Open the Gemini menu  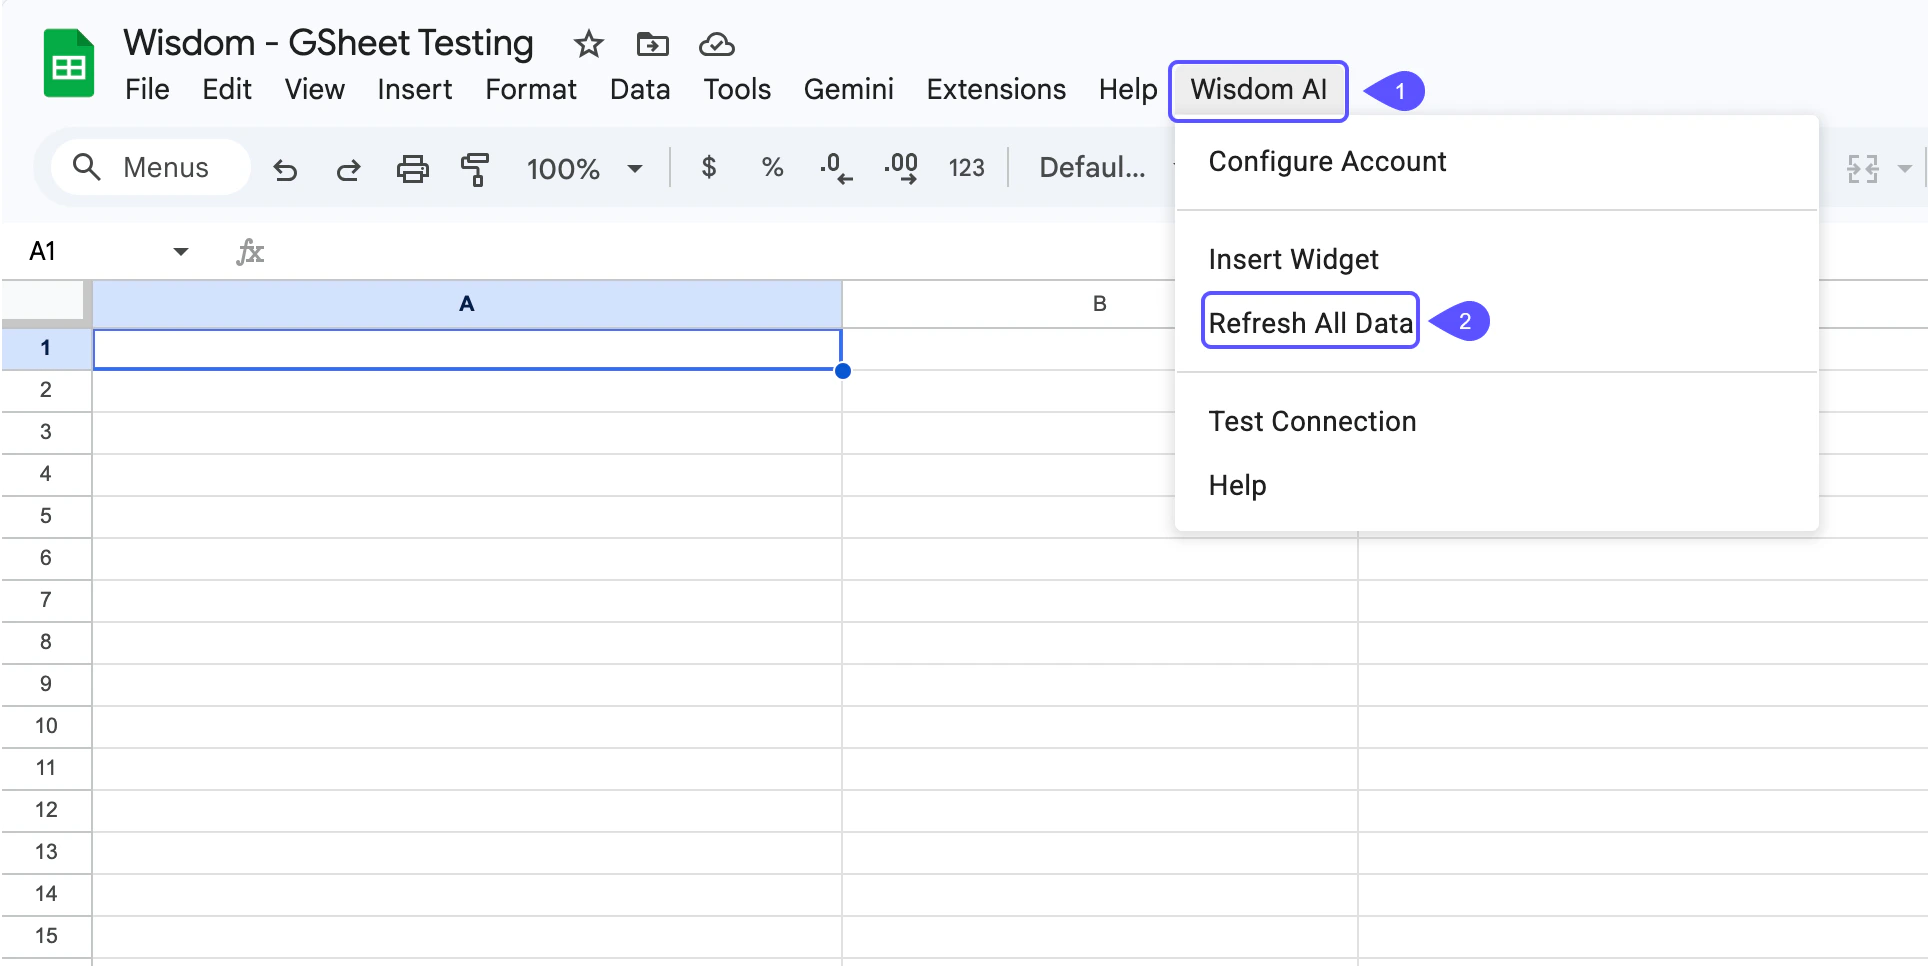(849, 90)
